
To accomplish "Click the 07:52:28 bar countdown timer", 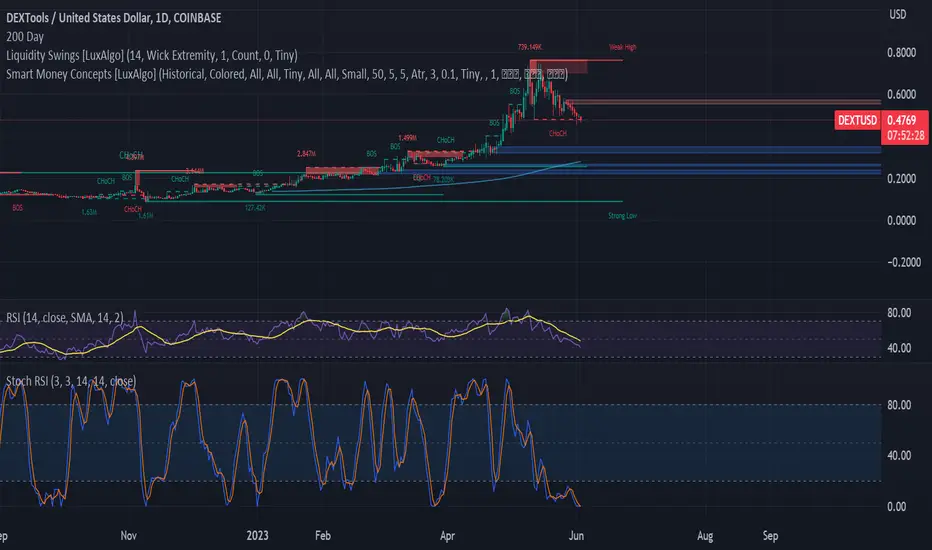I will 905,136.
